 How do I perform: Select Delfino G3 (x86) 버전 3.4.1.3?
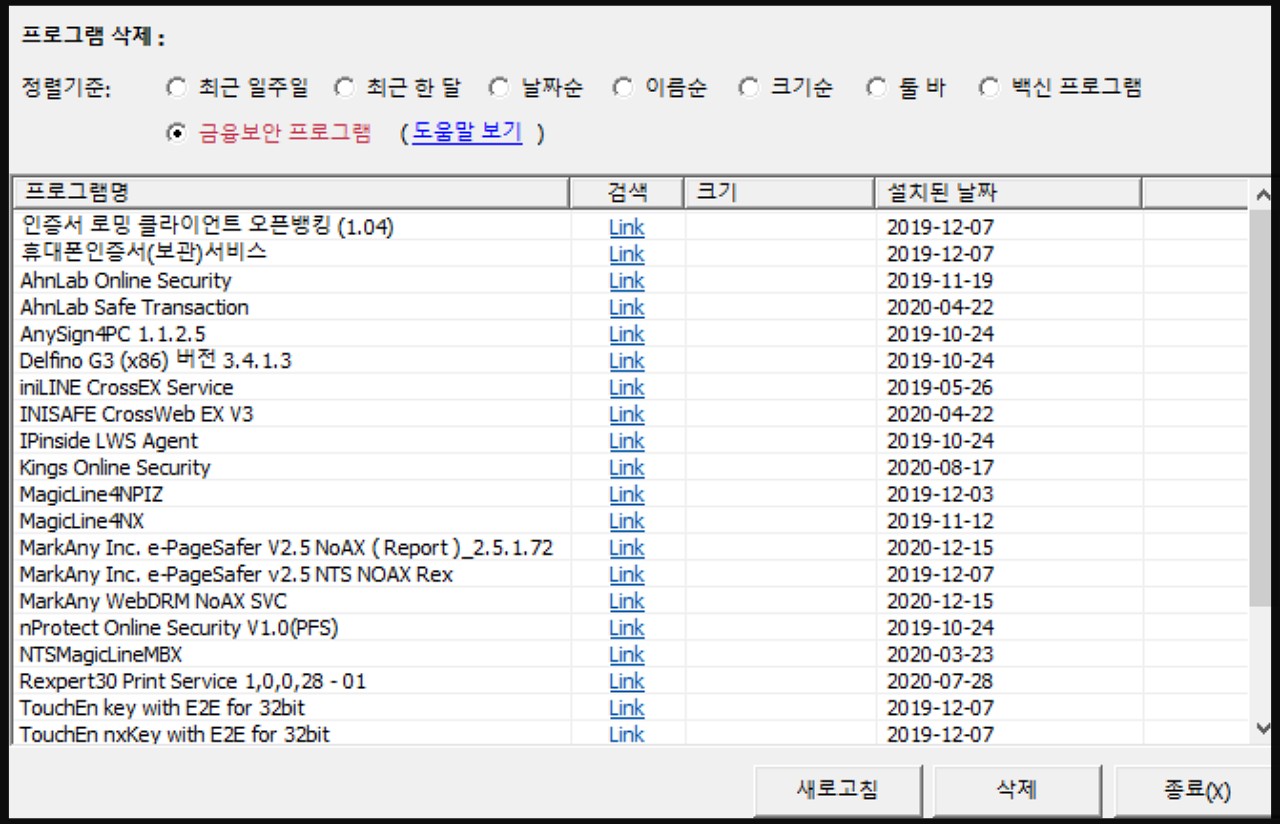point(155,361)
